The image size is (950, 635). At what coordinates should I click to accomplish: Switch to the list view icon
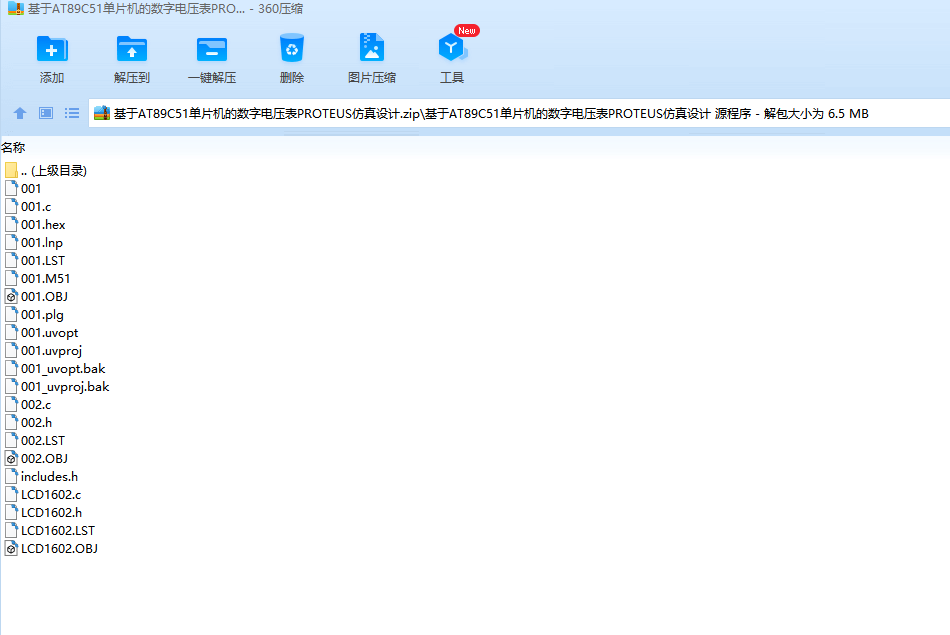(72, 113)
